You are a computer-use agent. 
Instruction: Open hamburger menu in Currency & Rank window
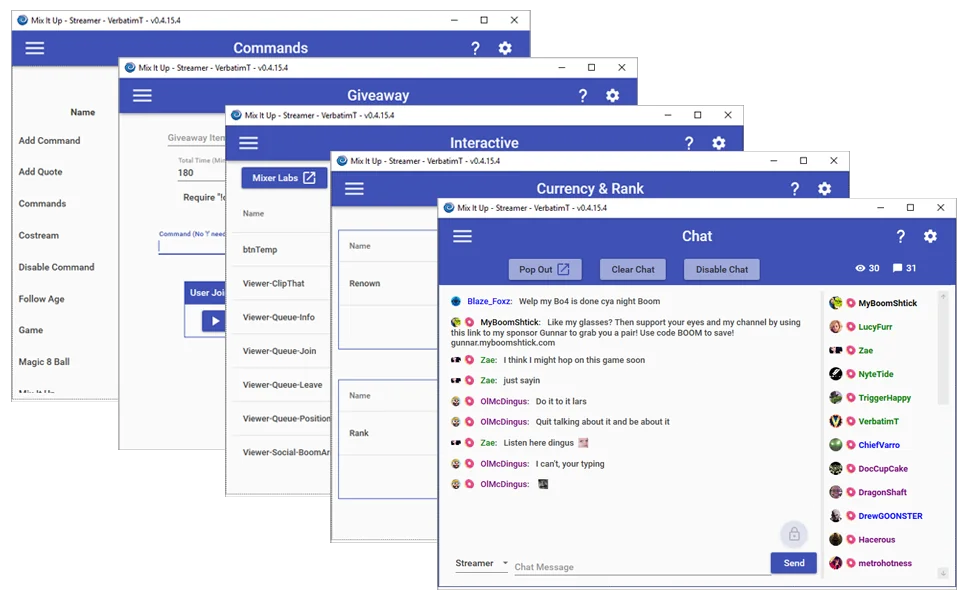click(x=354, y=188)
